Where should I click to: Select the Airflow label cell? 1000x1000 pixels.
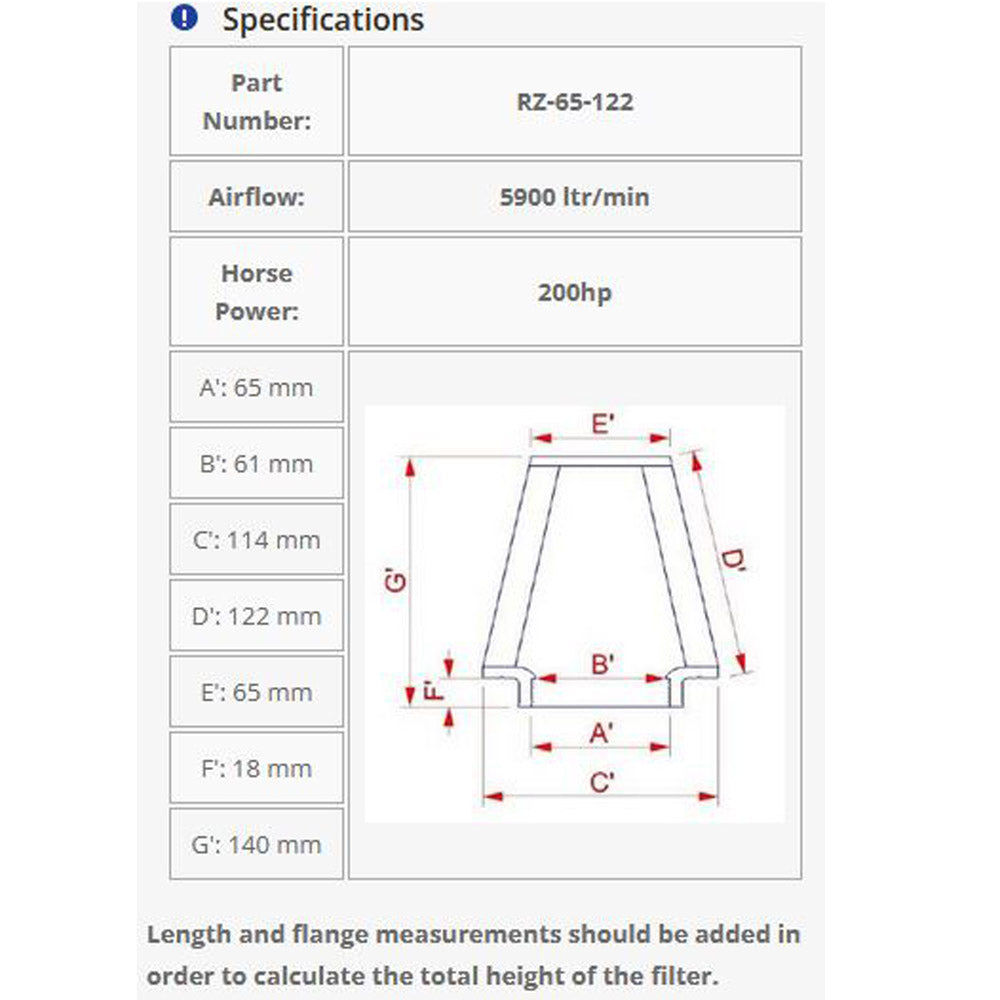coord(256,197)
